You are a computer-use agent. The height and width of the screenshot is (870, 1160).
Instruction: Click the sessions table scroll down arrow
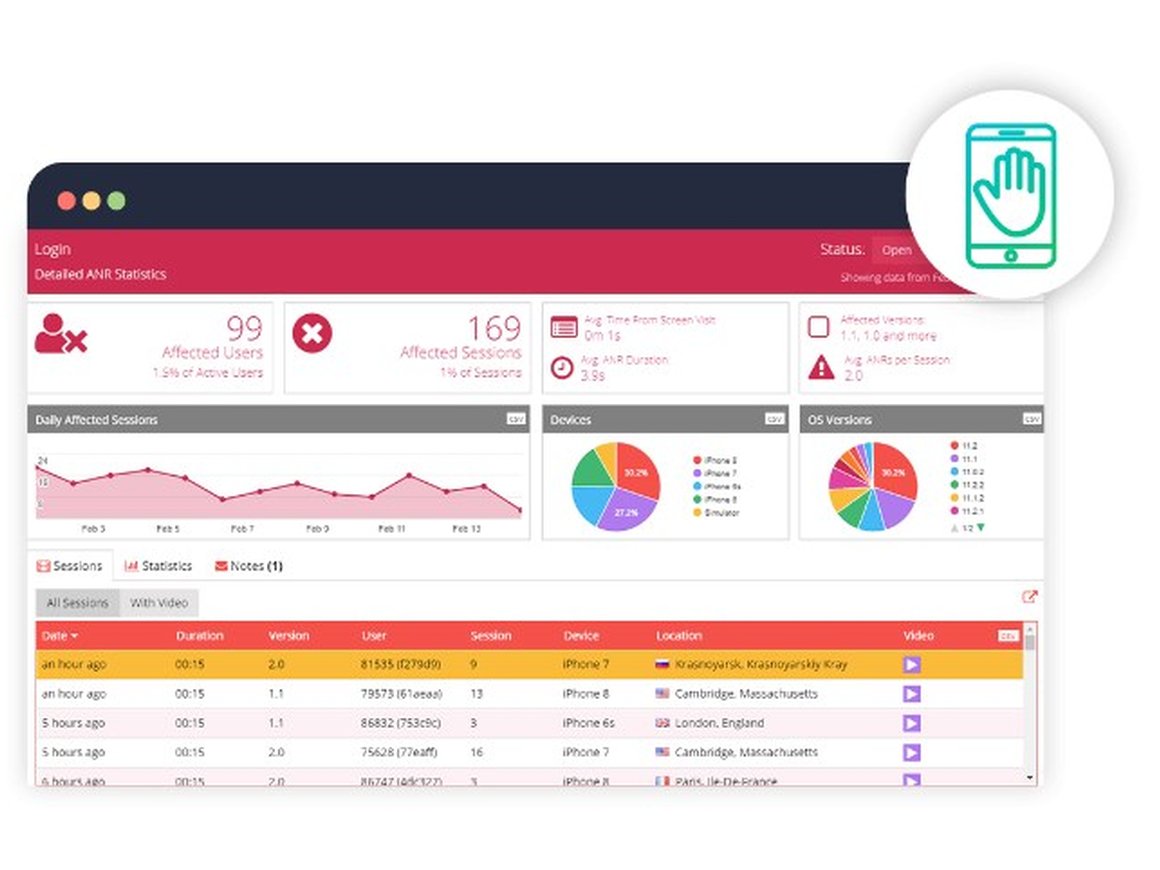coord(1030,777)
